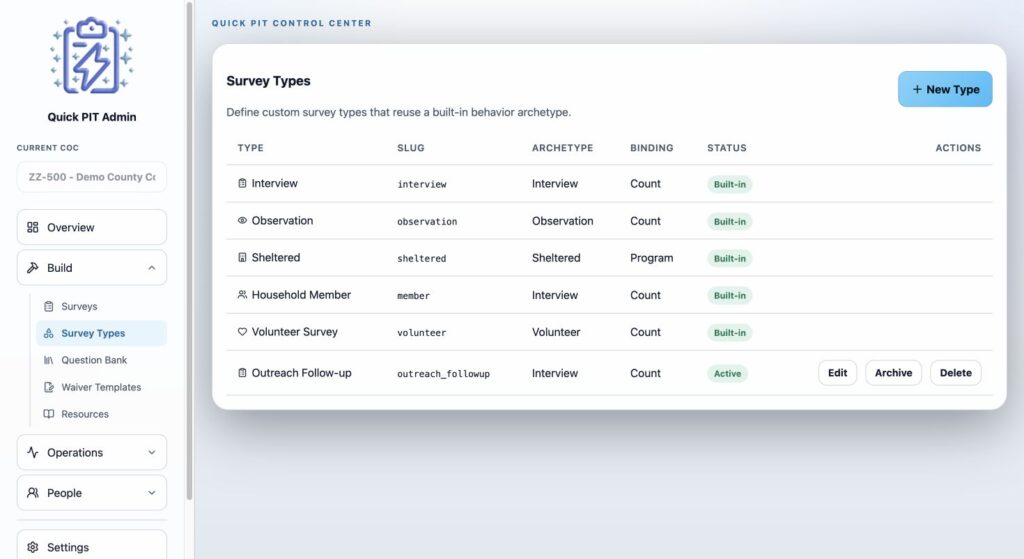Click the Surveys clipboard icon in sidebar
Screen dimensions: 1024x559
pos(48,306)
